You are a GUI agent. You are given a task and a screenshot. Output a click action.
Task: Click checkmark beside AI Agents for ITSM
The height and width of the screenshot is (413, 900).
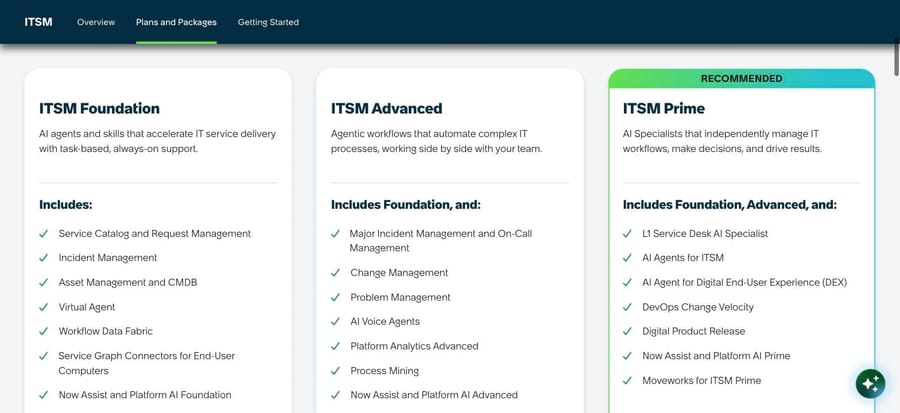pos(627,258)
